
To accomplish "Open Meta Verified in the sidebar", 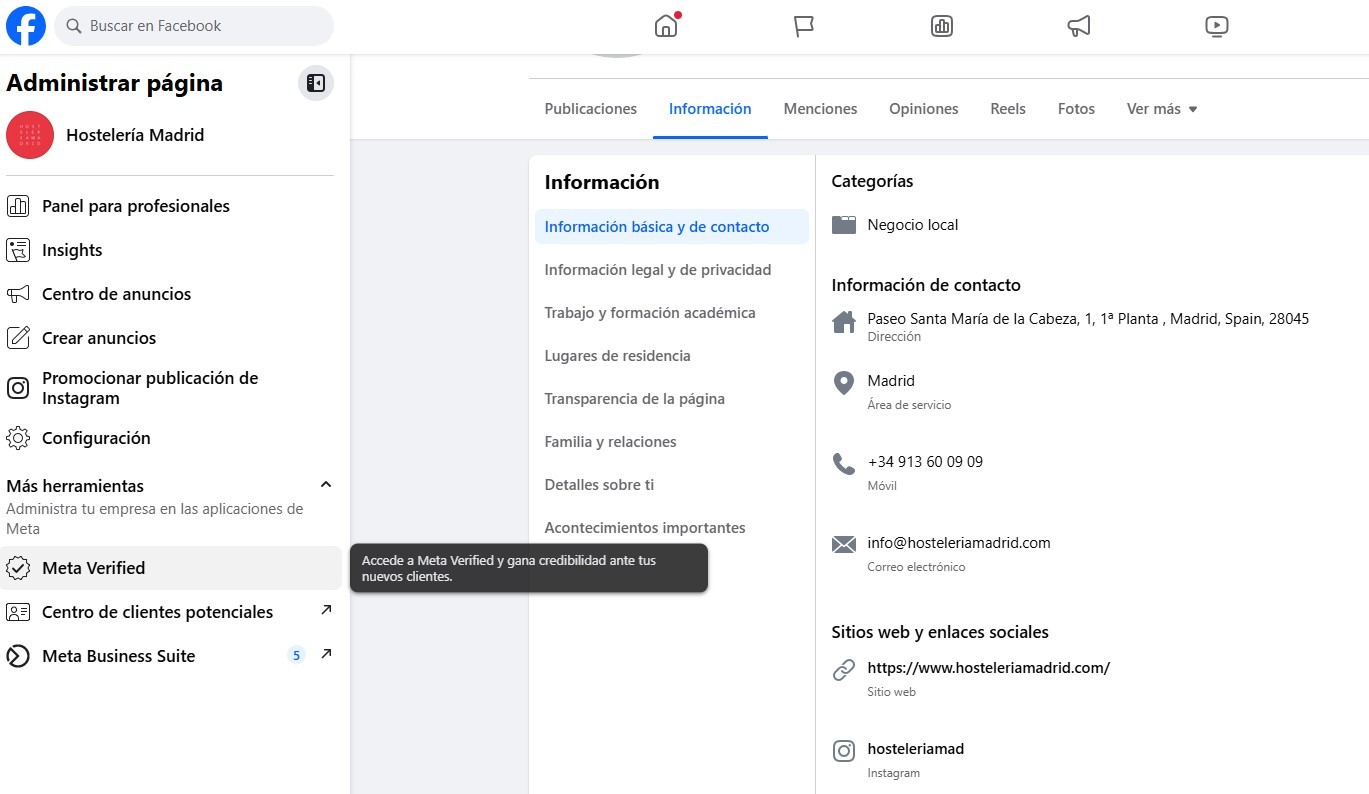I will [x=94, y=568].
